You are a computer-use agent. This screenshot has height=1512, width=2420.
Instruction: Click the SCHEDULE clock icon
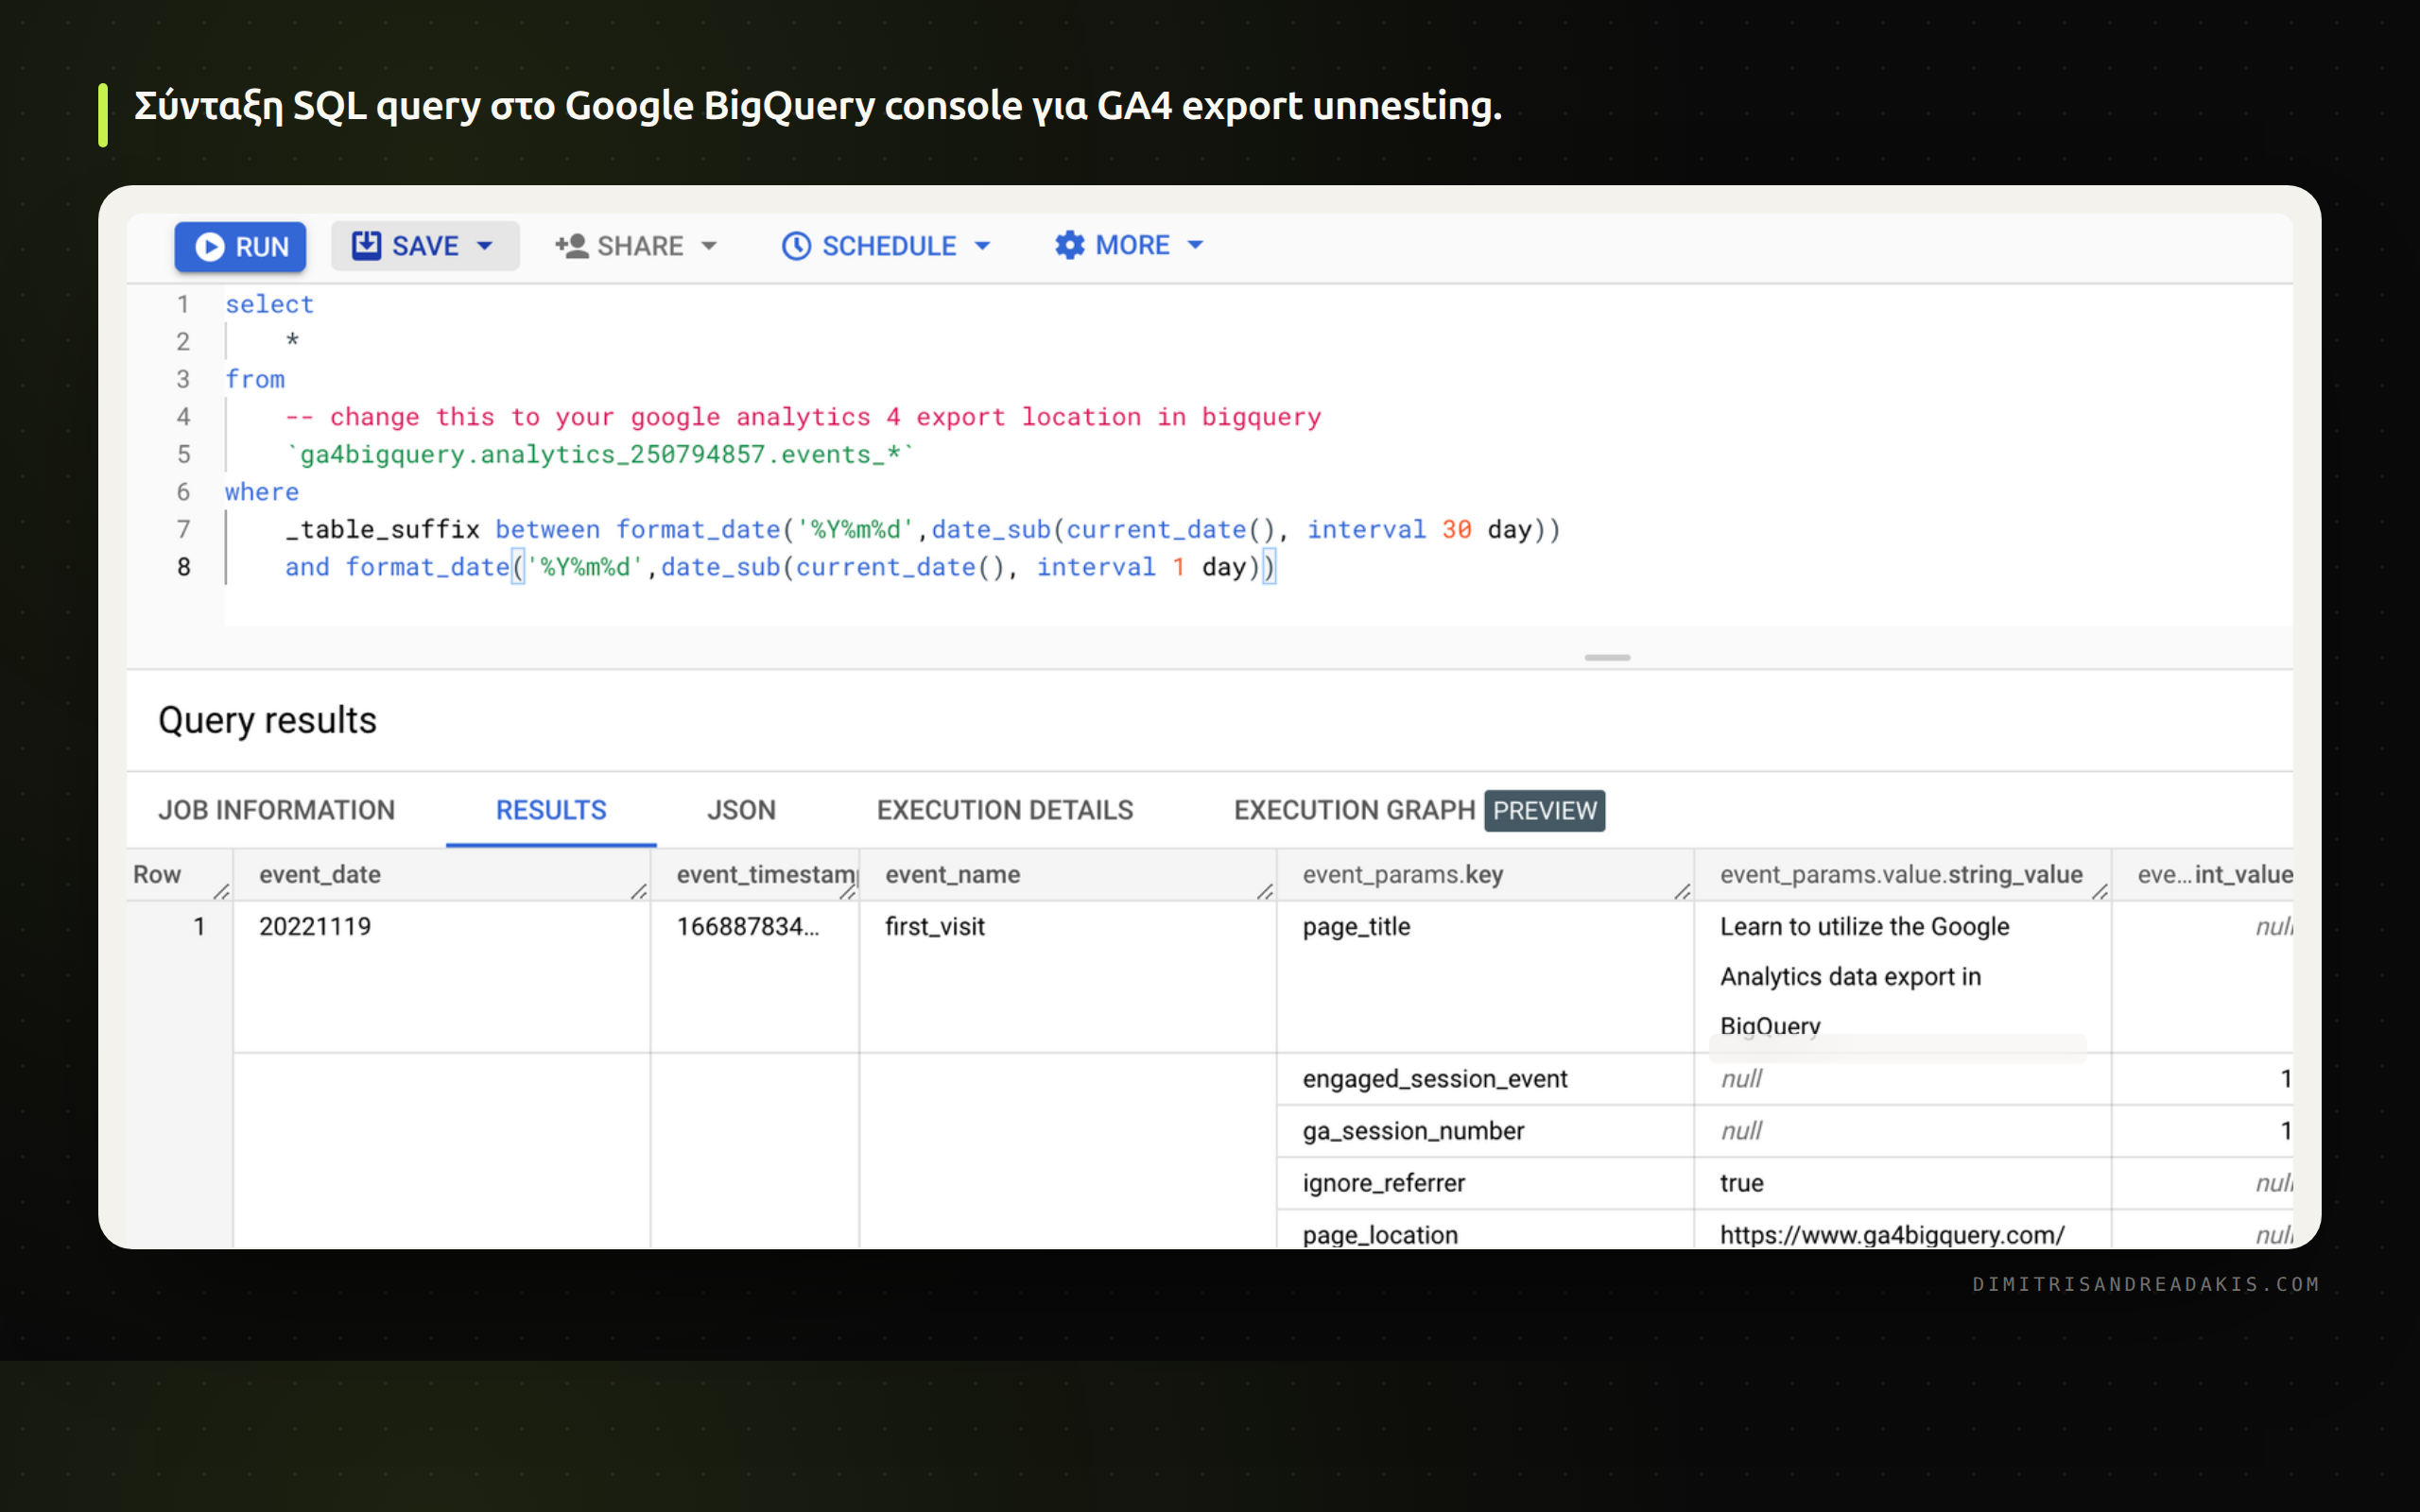pos(796,246)
